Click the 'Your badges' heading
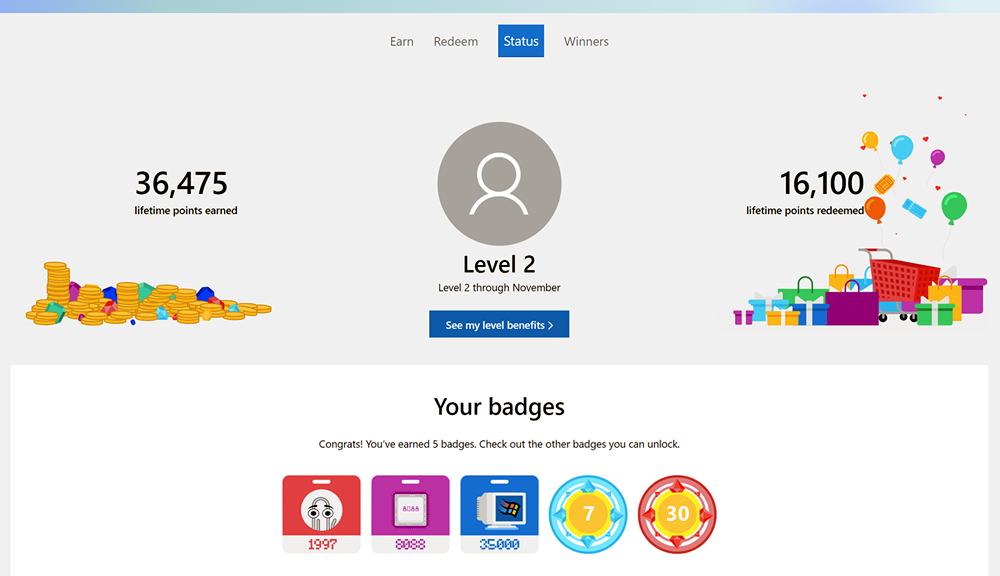Image resolution: width=1000 pixels, height=576 pixels. (x=499, y=407)
